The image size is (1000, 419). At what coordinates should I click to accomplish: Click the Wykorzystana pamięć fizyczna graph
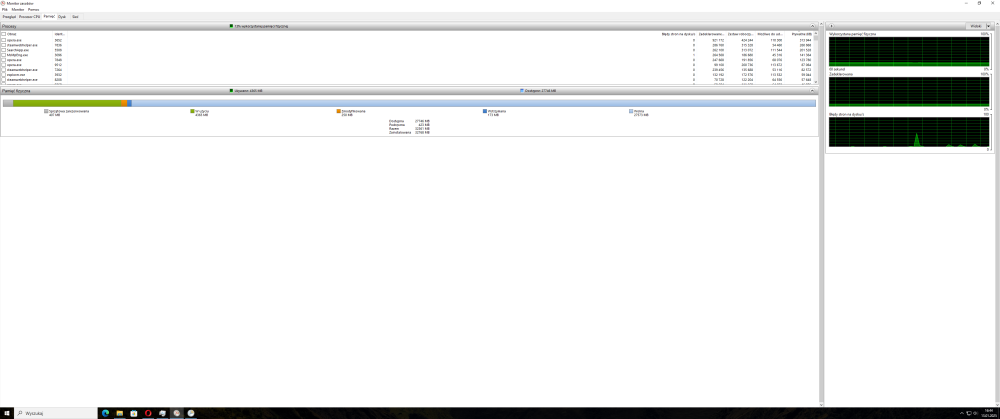click(909, 51)
